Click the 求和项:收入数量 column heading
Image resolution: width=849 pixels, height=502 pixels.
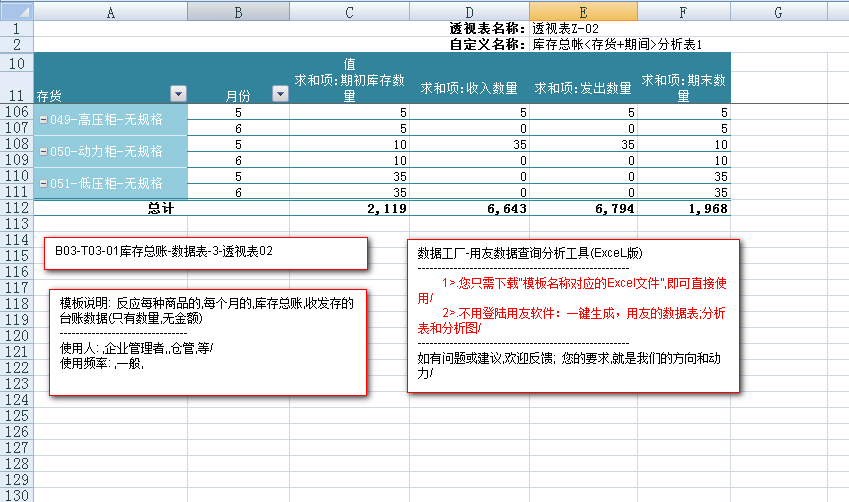click(x=469, y=88)
